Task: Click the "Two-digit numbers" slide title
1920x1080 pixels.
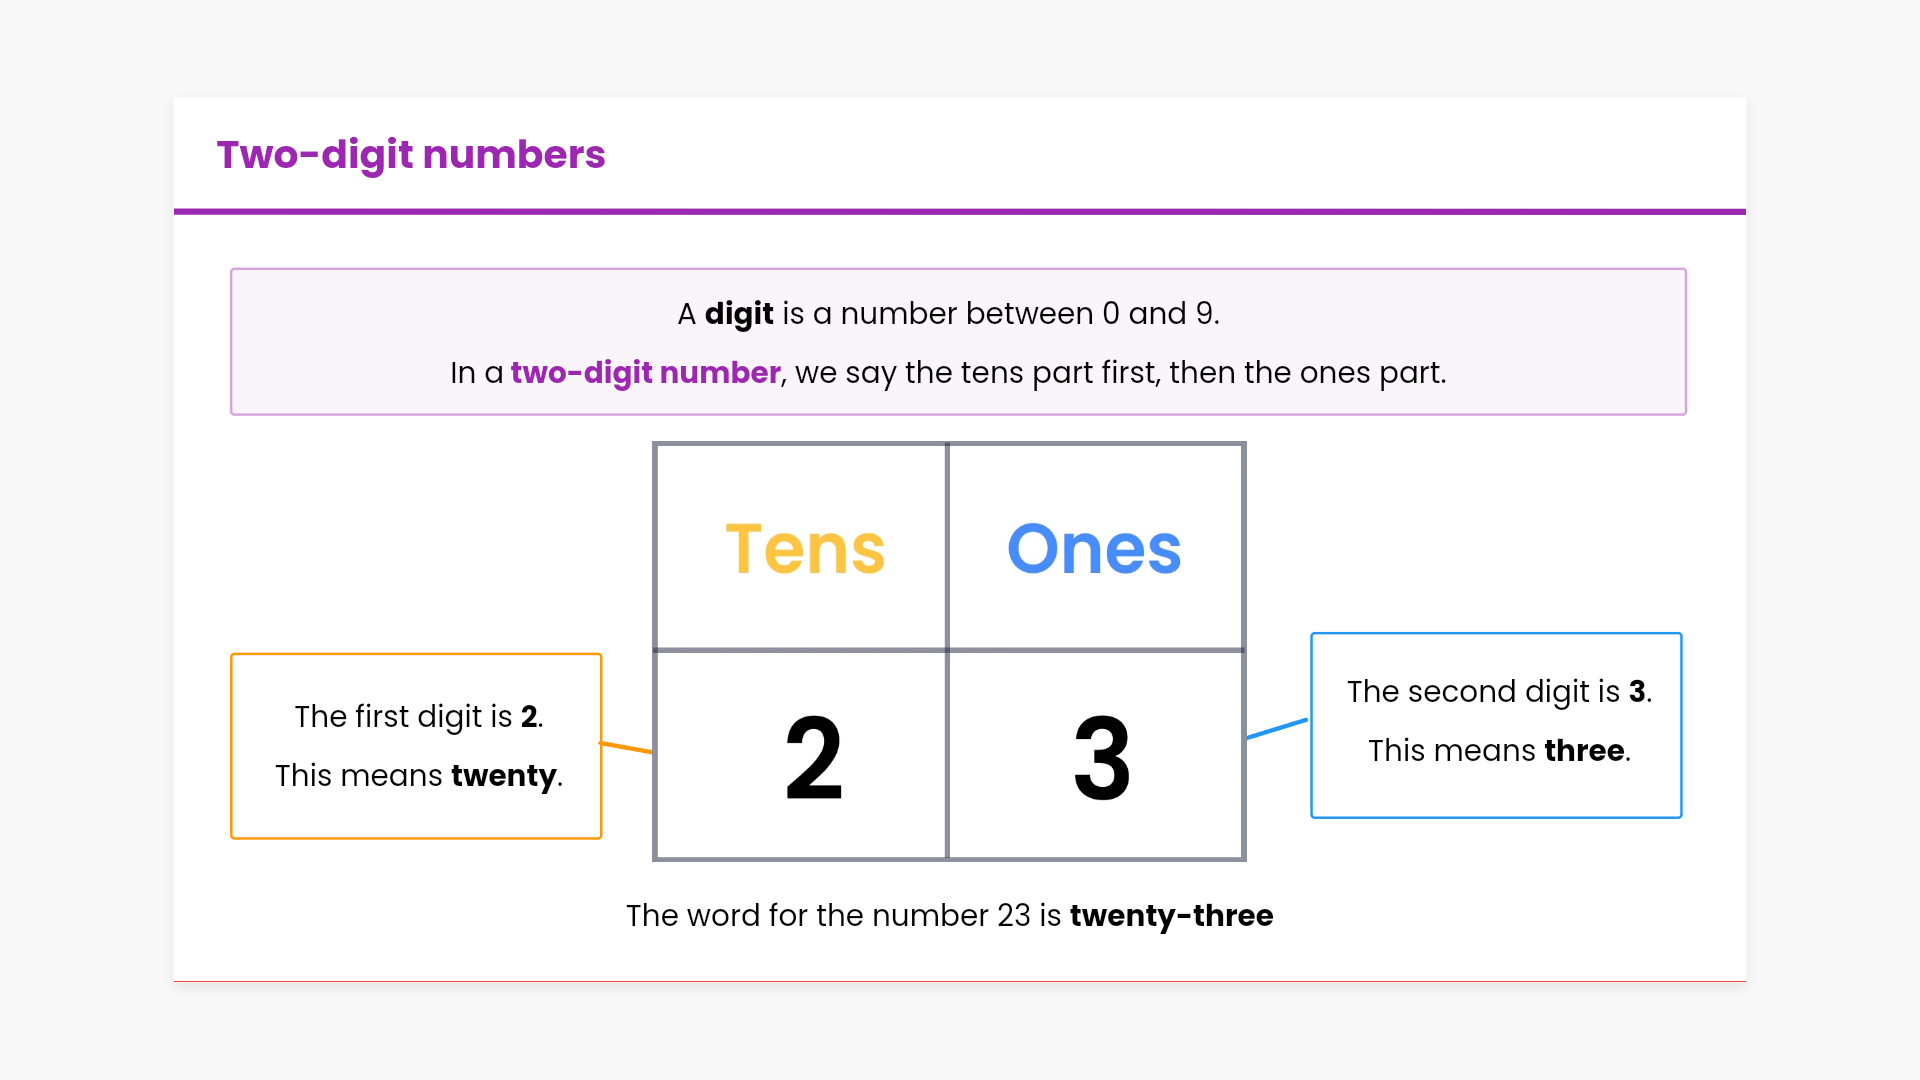Action: (x=411, y=155)
